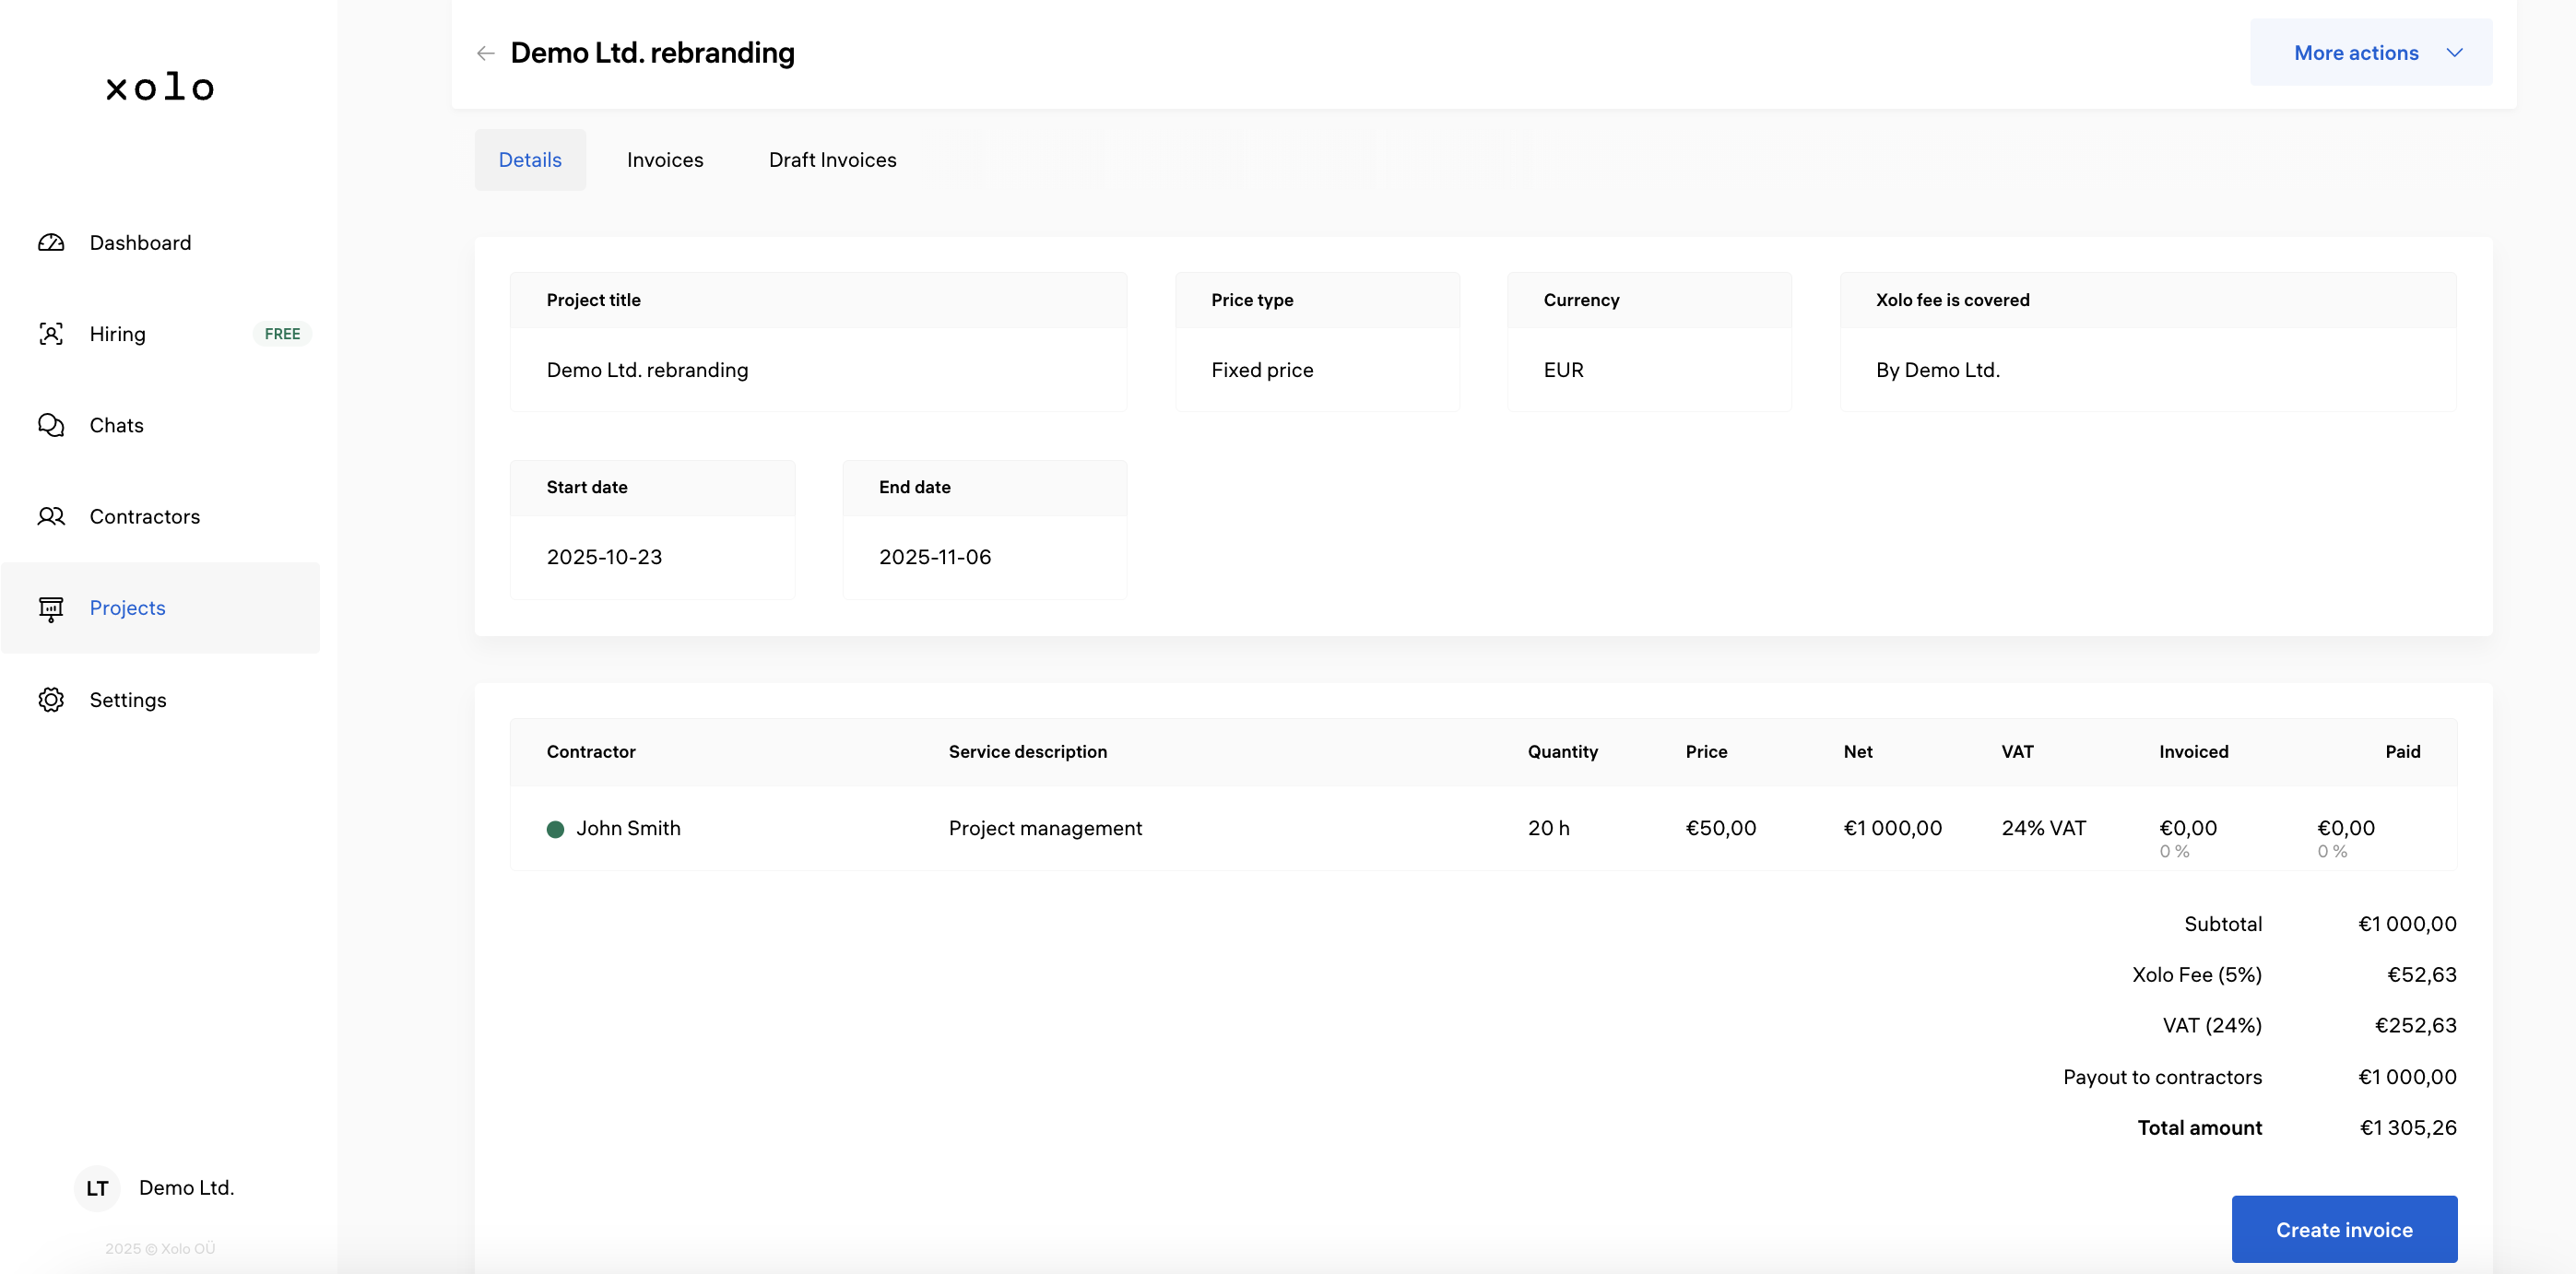
Task: Open the Demo Ltd. account avatar
Action: coord(97,1188)
